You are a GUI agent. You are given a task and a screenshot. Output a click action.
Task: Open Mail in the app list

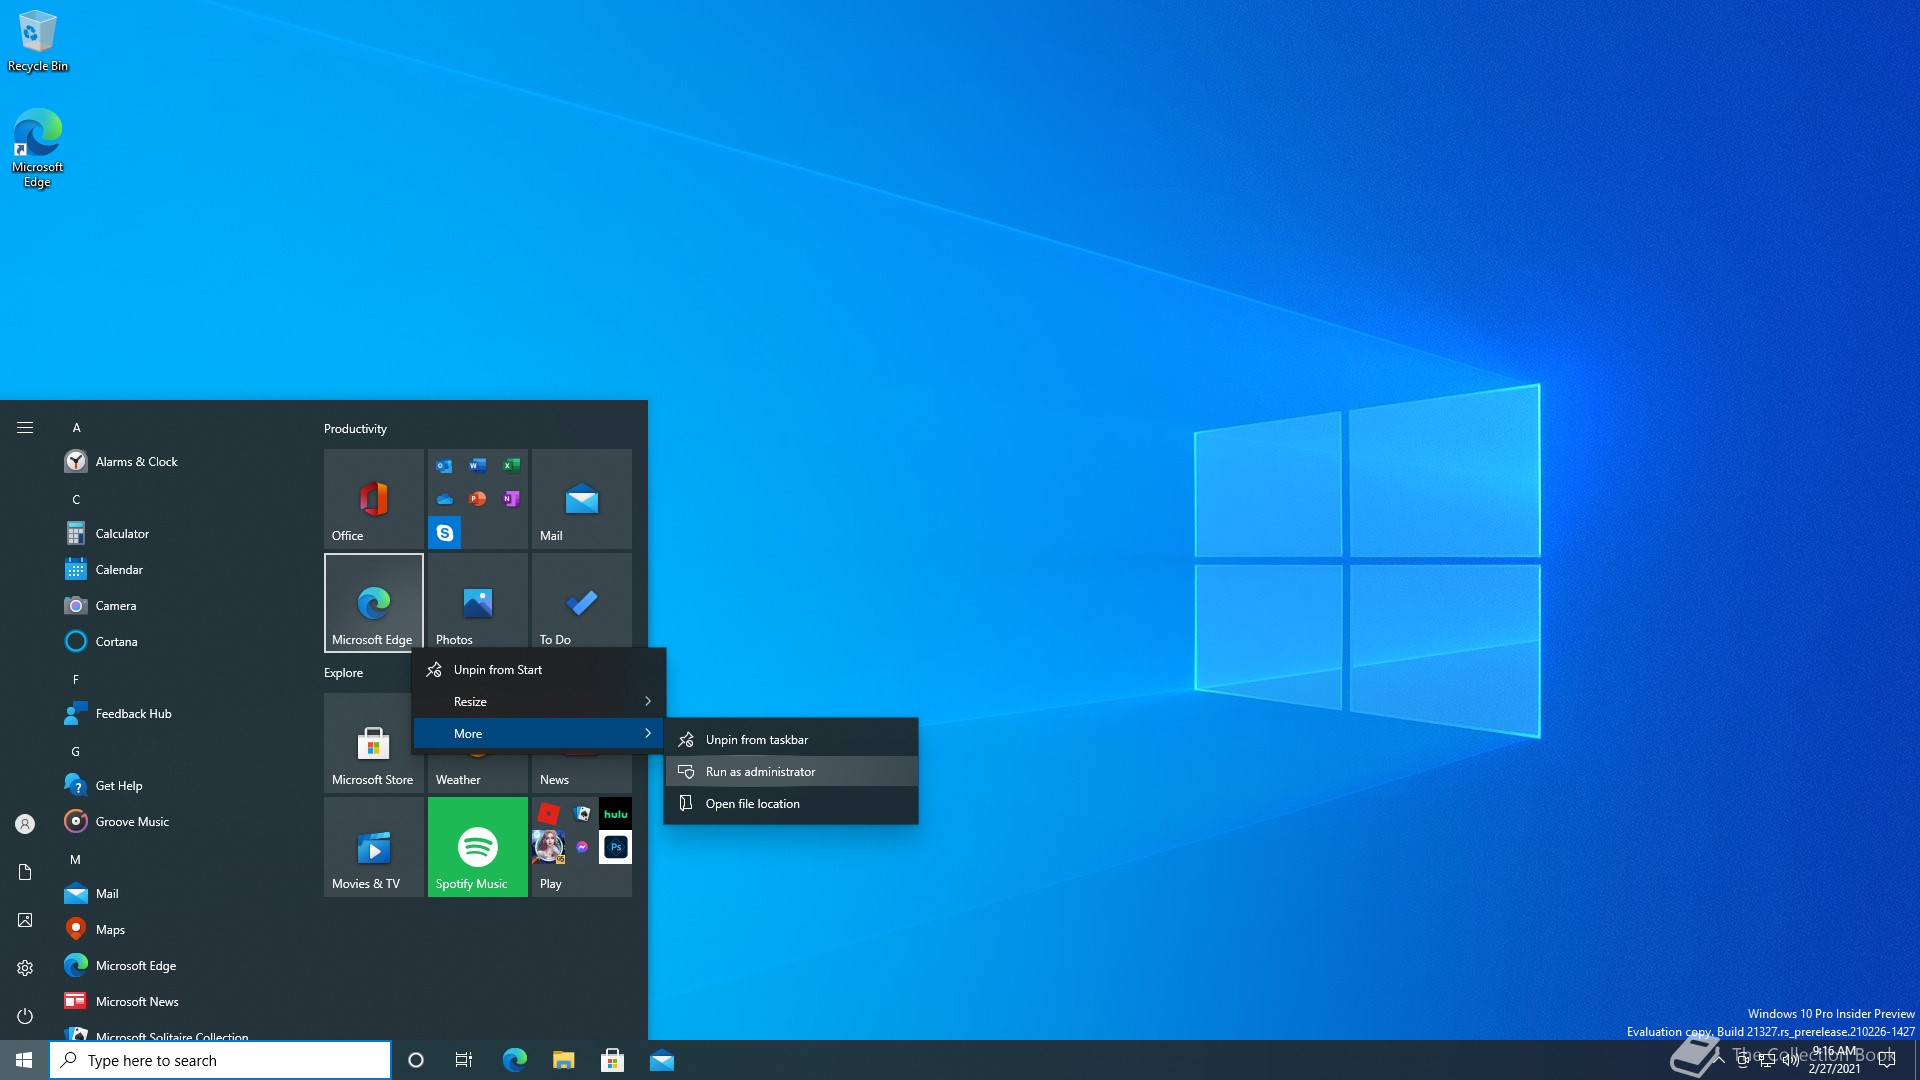click(x=180, y=893)
